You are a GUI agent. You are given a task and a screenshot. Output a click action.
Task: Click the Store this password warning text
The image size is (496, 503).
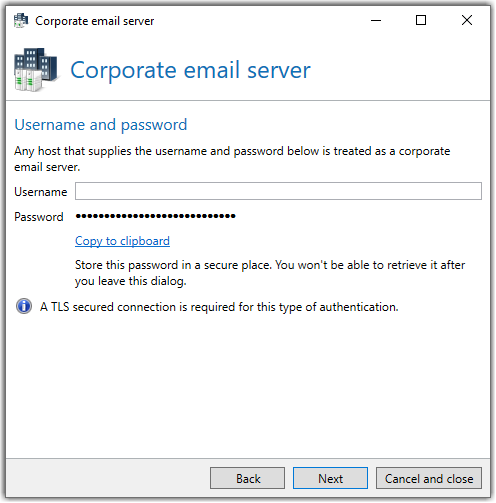pos(270,273)
